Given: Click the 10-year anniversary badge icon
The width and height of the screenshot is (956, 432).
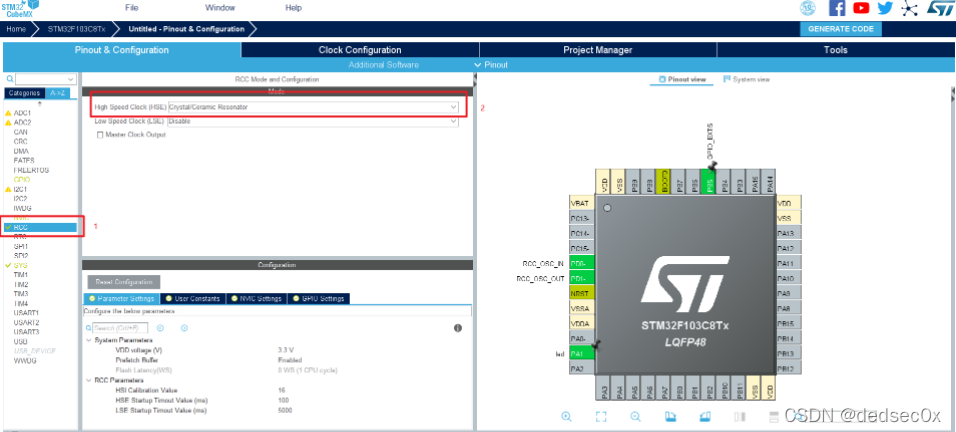Looking at the screenshot, I should point(807,8).
